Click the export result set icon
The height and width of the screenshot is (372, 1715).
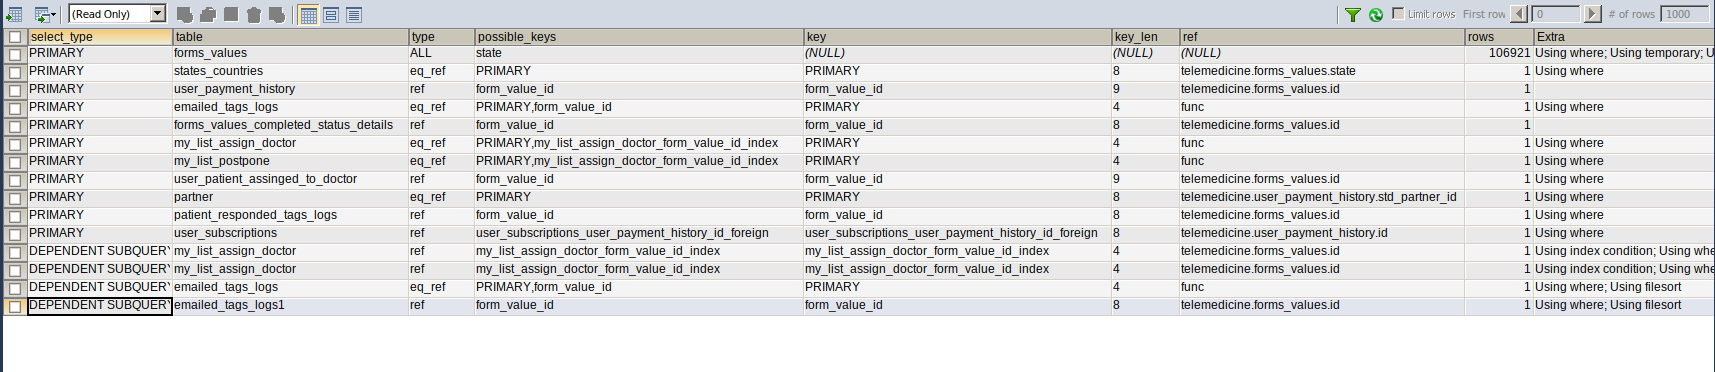coord(14,14)
